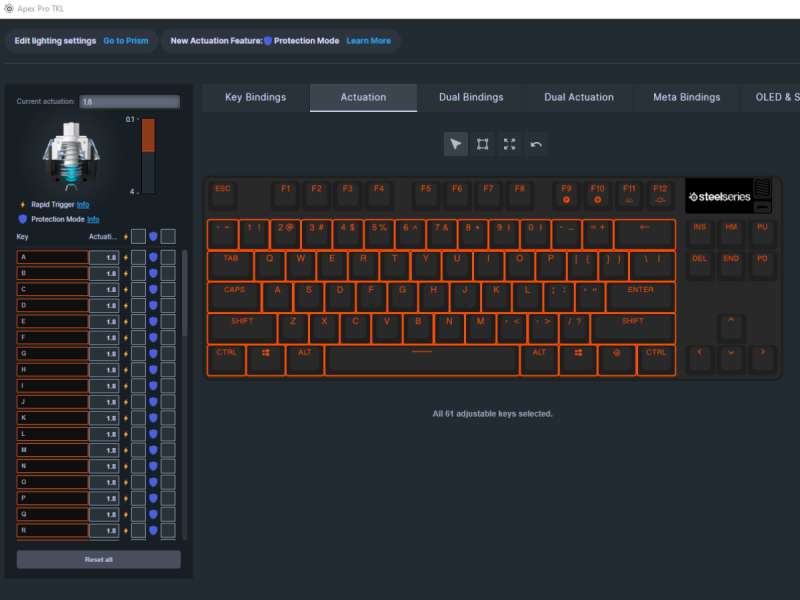Click the ESC key on keyboard diagram

223,194
